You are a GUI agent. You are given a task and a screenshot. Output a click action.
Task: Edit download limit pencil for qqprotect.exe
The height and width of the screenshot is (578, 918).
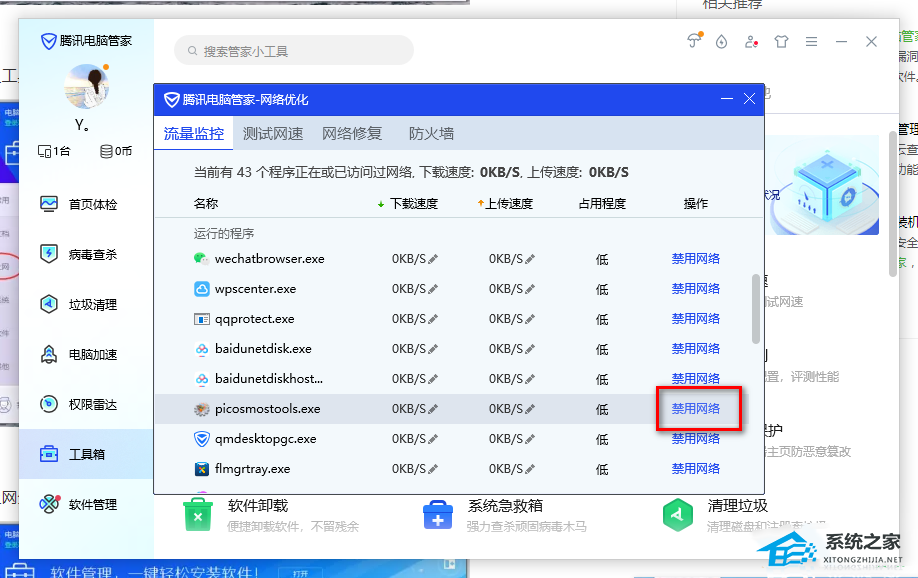tap(433, 319)
